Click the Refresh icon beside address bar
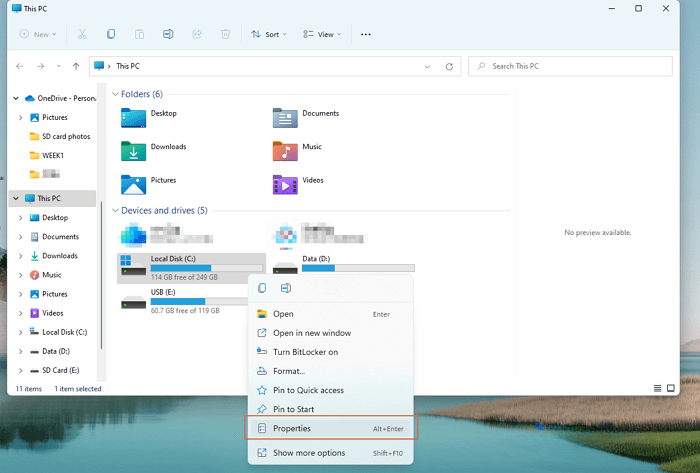This screenshot has height=473, width=700. coord(449,67)
